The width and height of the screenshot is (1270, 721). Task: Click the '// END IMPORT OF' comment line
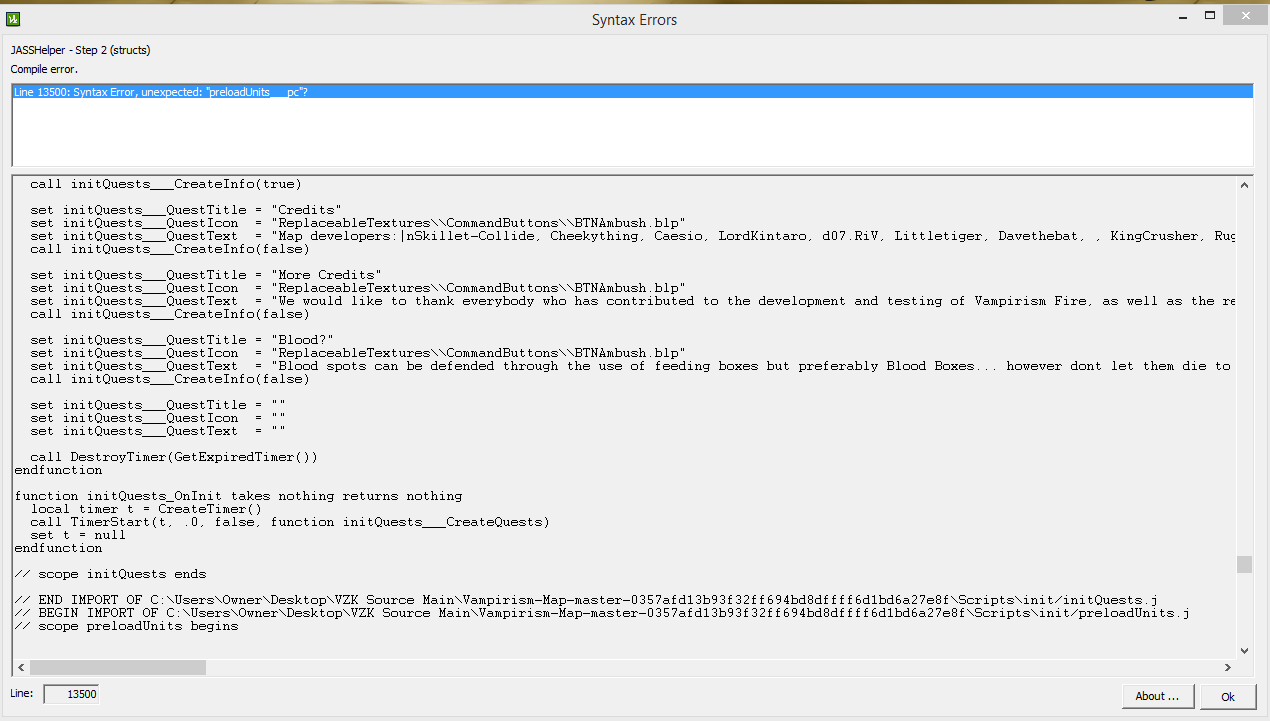click(586, 600)
